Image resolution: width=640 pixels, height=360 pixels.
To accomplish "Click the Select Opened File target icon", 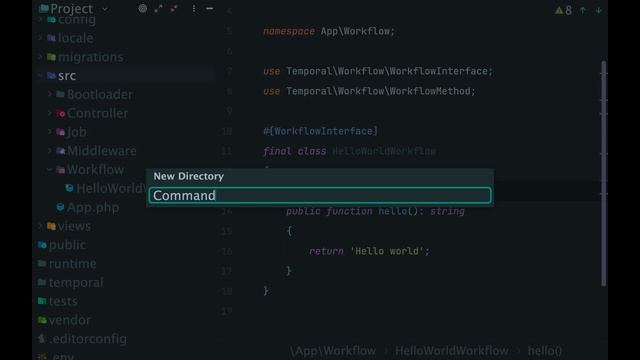I will (142, 9).
